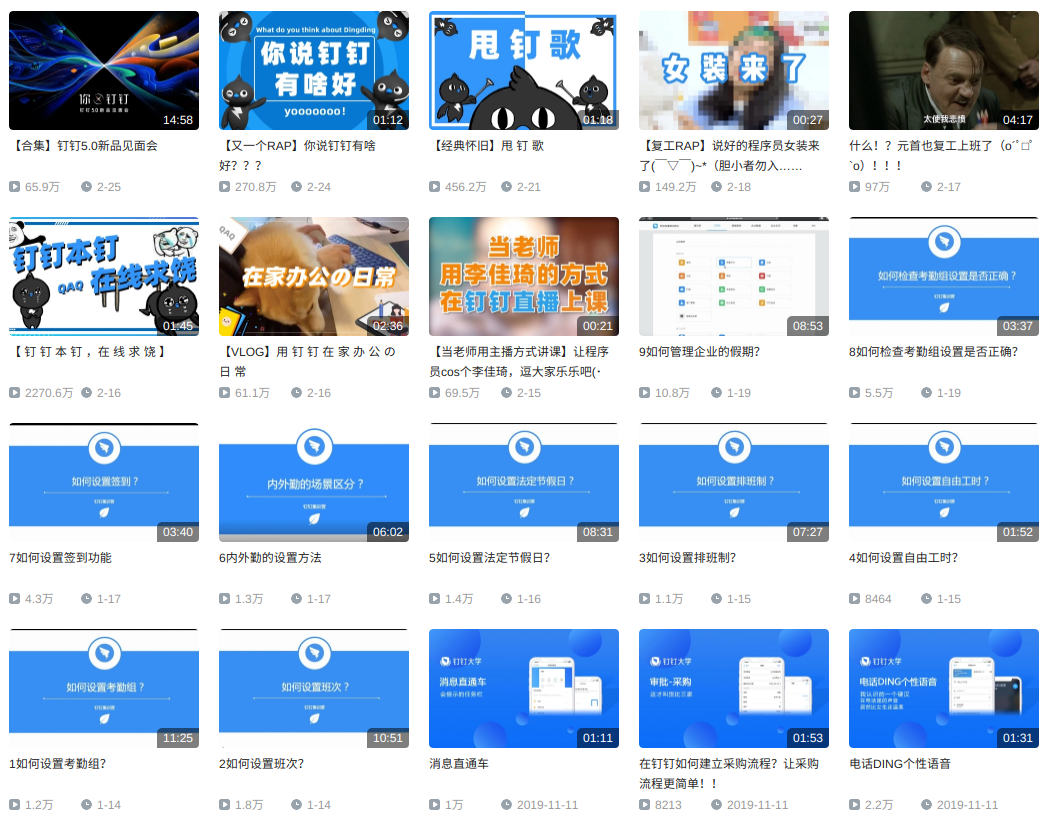Click play-count icon beside 2.2万
Viewport: 1048px width, 837px height.
tap(854, 804)
